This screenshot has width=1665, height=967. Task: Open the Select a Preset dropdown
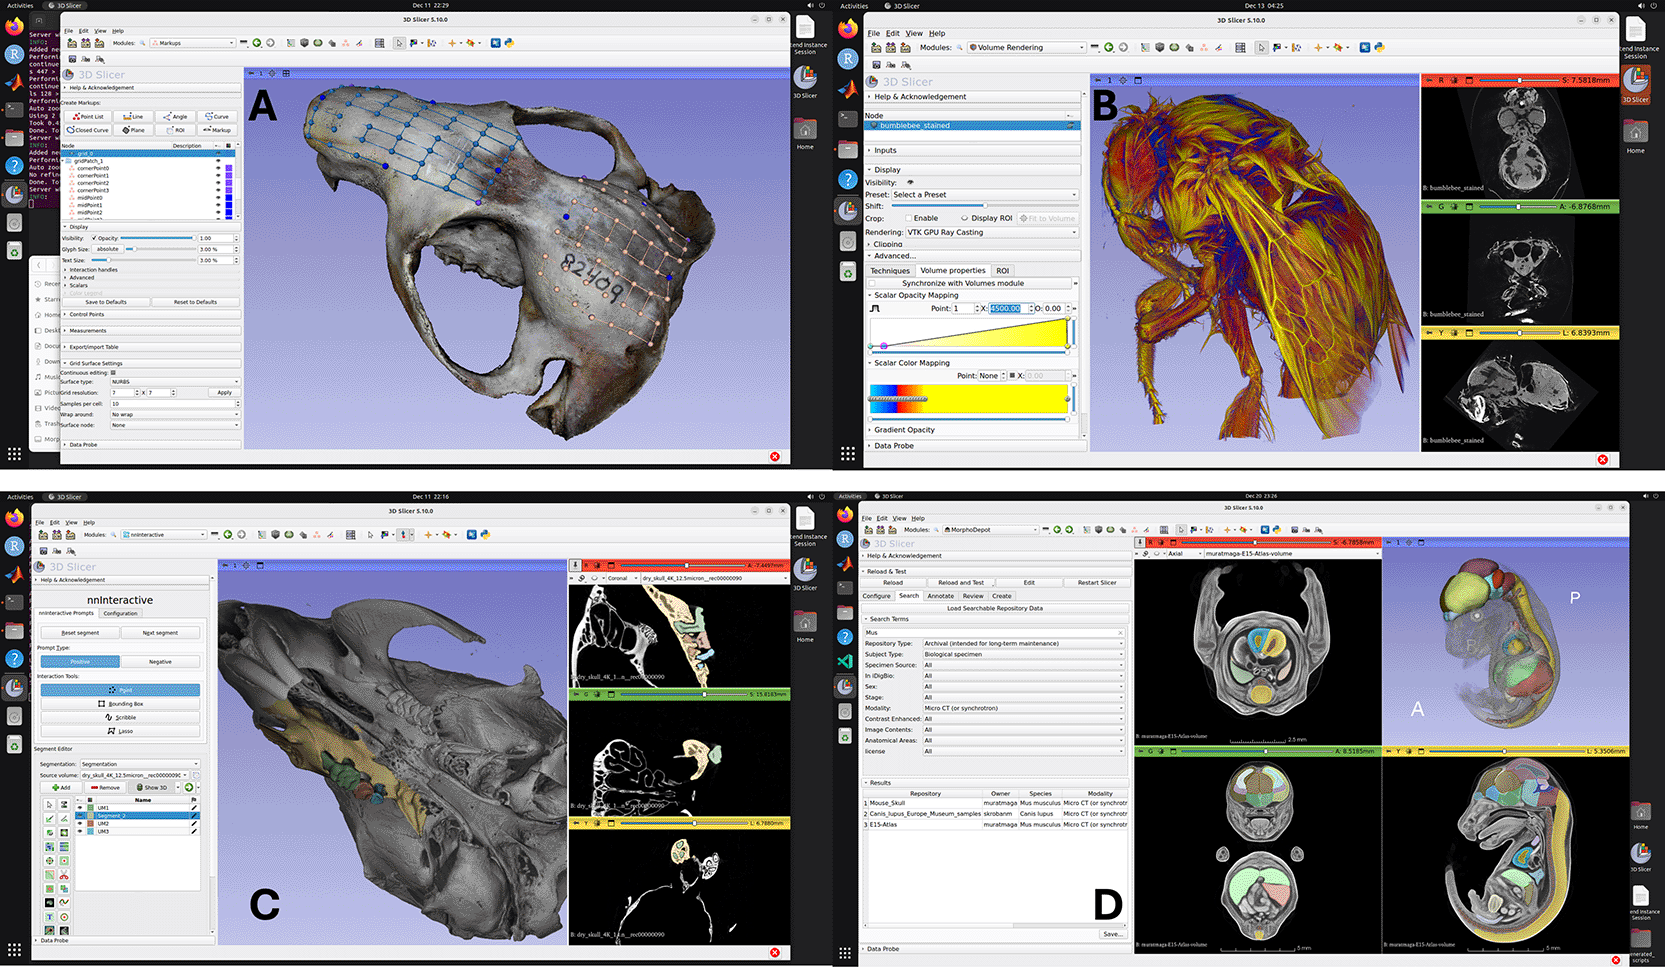coord(984,195)
